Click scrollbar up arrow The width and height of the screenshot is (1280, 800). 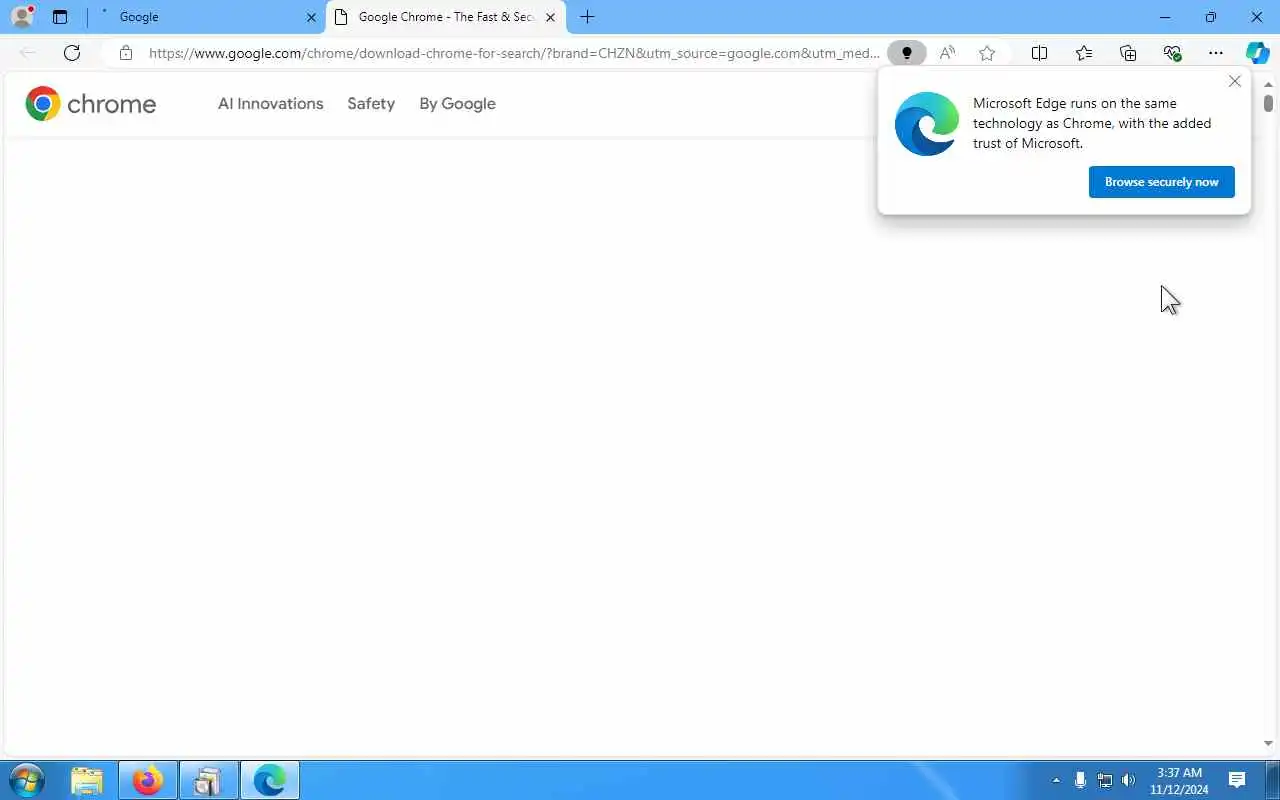coord(1268,84)
